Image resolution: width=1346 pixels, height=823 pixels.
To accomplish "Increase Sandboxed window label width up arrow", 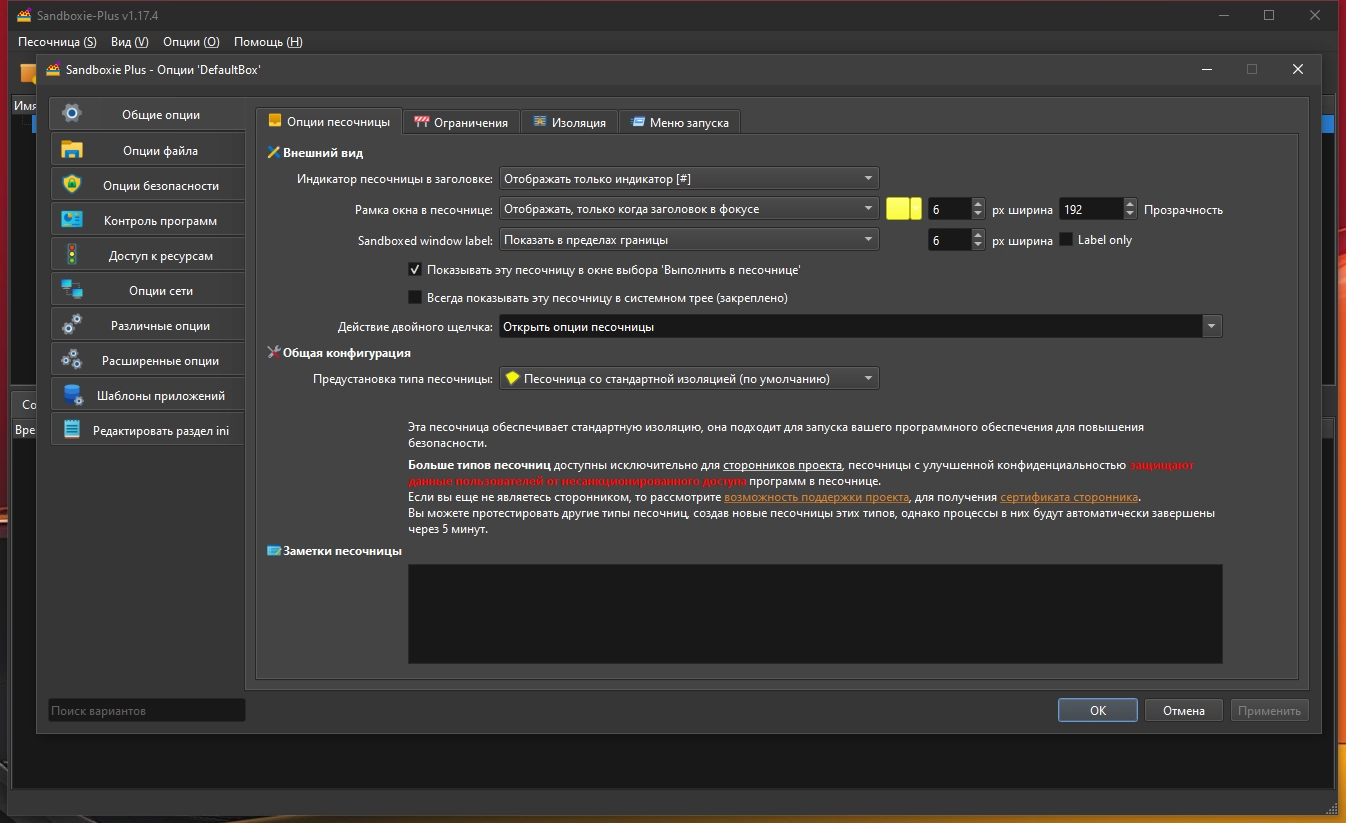I will 978,235.
